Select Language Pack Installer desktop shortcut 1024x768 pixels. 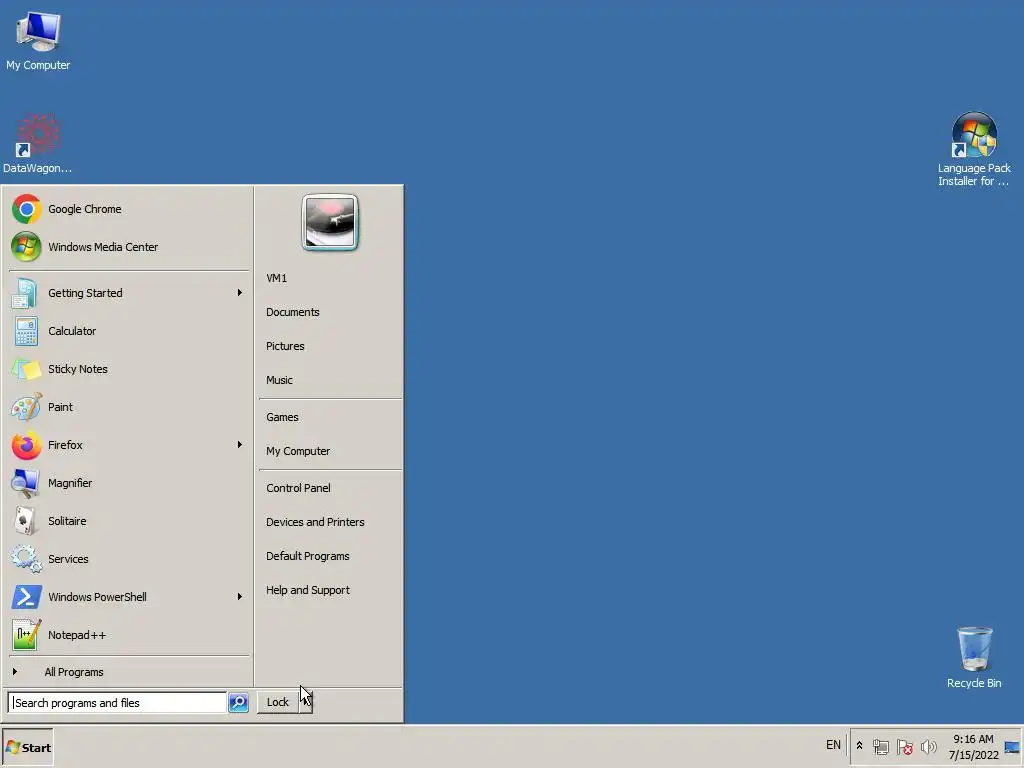(x=974, y=150)
